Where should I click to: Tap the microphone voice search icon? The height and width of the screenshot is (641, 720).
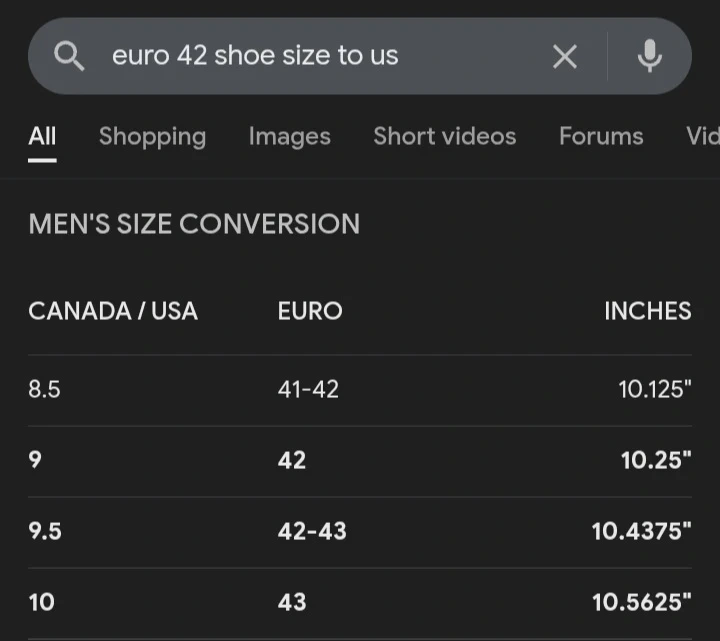650,56
